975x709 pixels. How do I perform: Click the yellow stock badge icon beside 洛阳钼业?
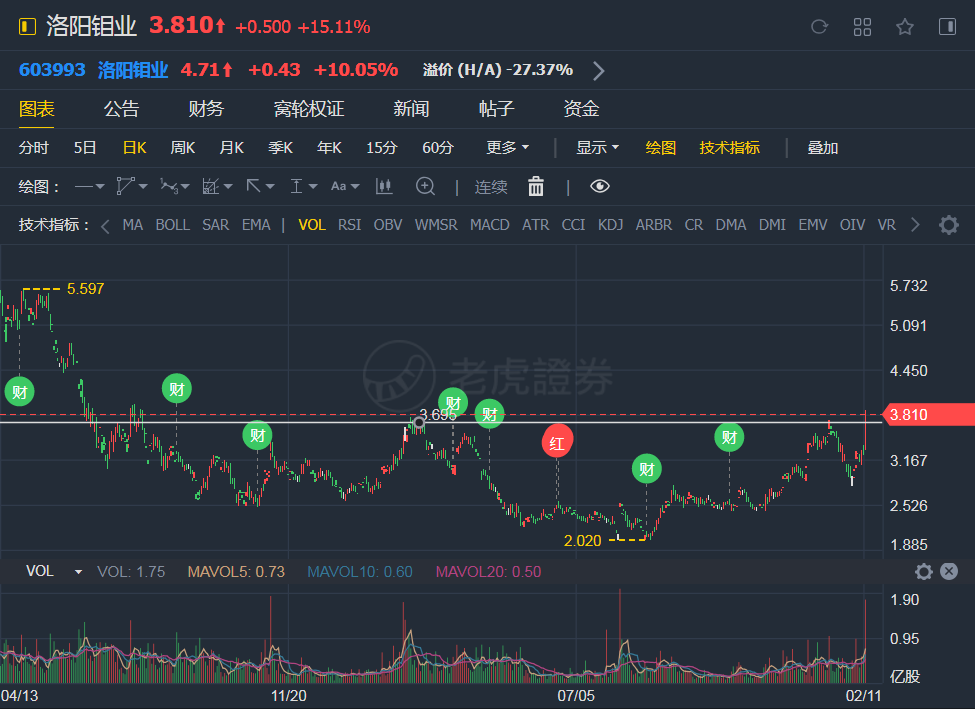click(27, 27)
